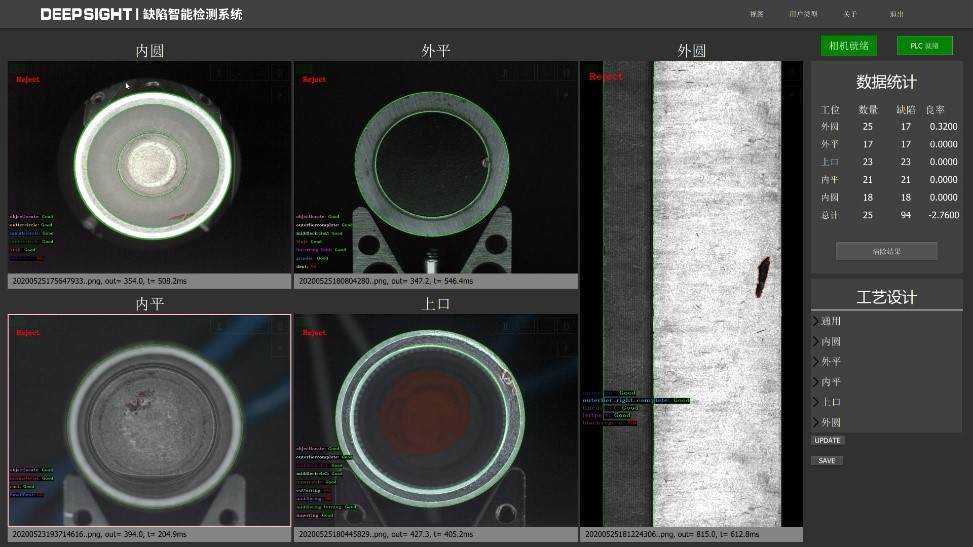Image resolution: width=973 pixels, height=547 pixels.
Task: Click the 内平 row label in statistics table
Action: [830, 179]
